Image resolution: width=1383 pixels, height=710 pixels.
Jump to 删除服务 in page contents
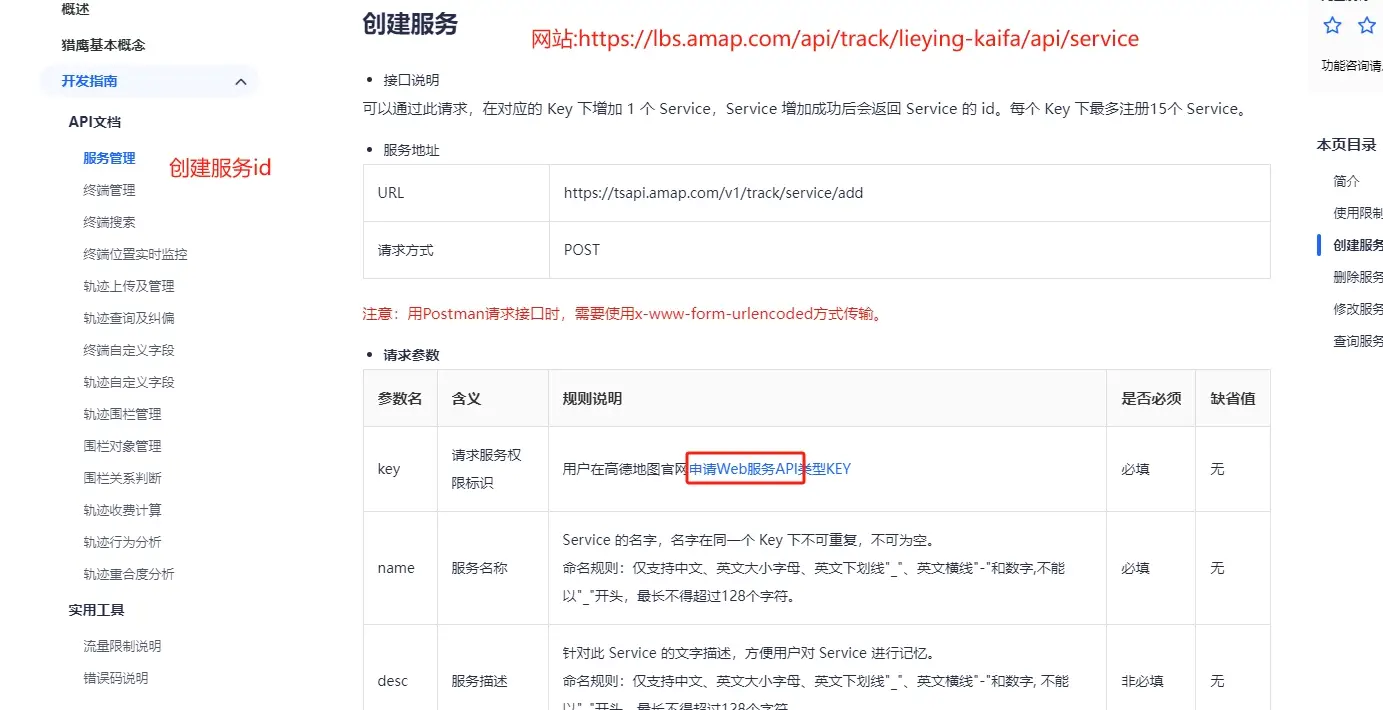click(1358, 277)
